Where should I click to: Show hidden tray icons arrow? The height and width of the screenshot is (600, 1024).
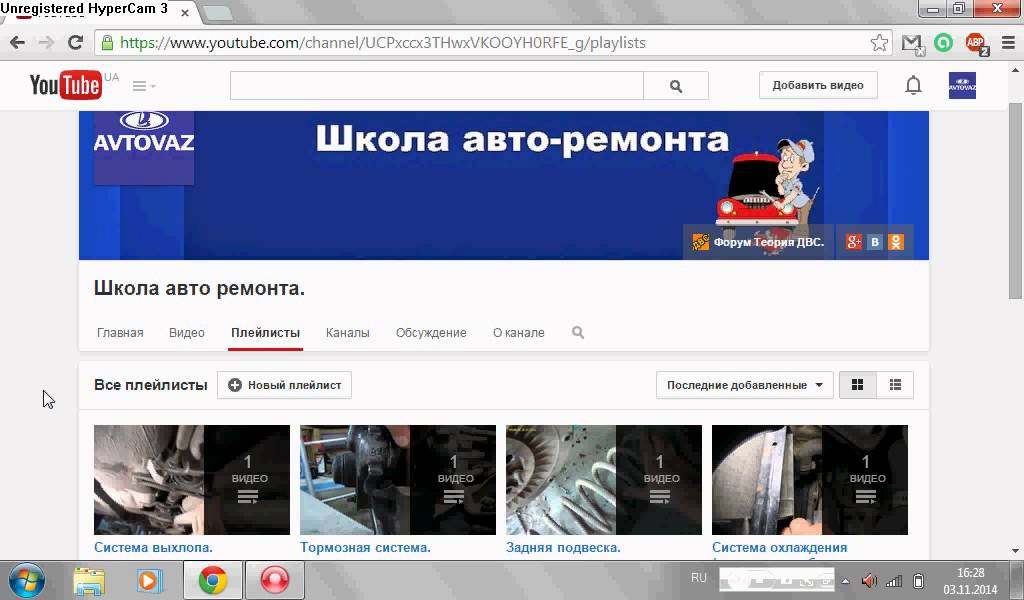coord(845,581)
